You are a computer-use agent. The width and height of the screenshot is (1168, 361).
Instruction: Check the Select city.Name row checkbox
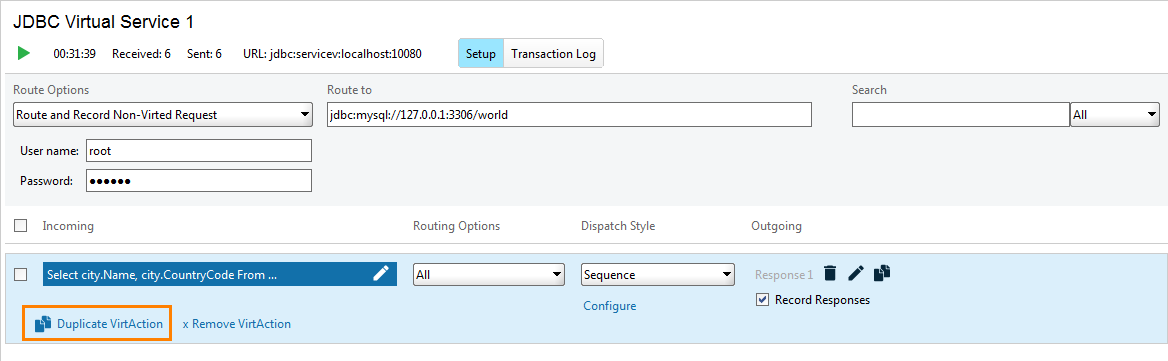pos(21,275)
